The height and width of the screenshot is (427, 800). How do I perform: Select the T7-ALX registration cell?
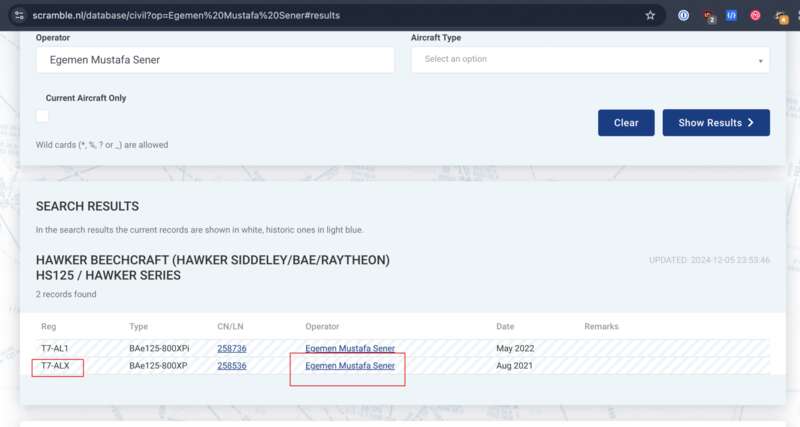[56, 366]
